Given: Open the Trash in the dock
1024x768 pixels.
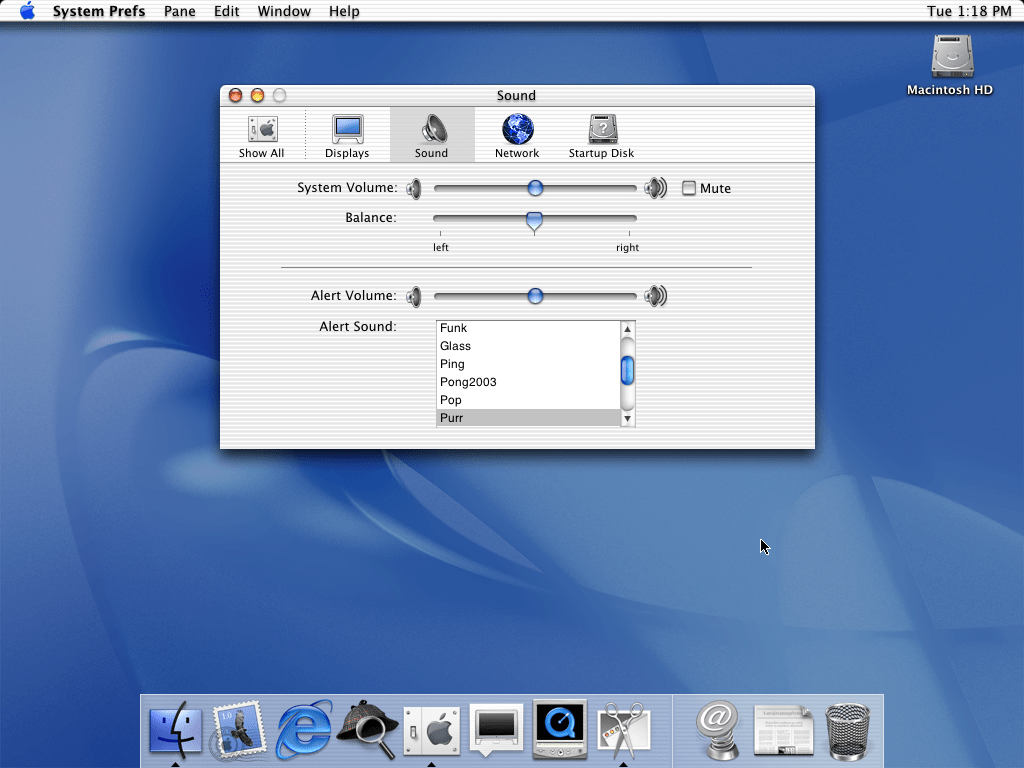Looking at the screenshot, I should coord(847,731).
